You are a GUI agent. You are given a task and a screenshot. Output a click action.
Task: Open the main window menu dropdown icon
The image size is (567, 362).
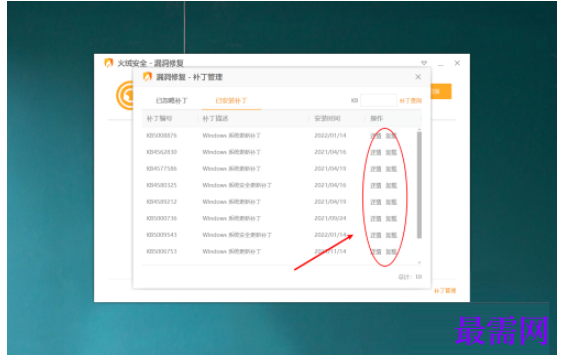pos(424,63)
